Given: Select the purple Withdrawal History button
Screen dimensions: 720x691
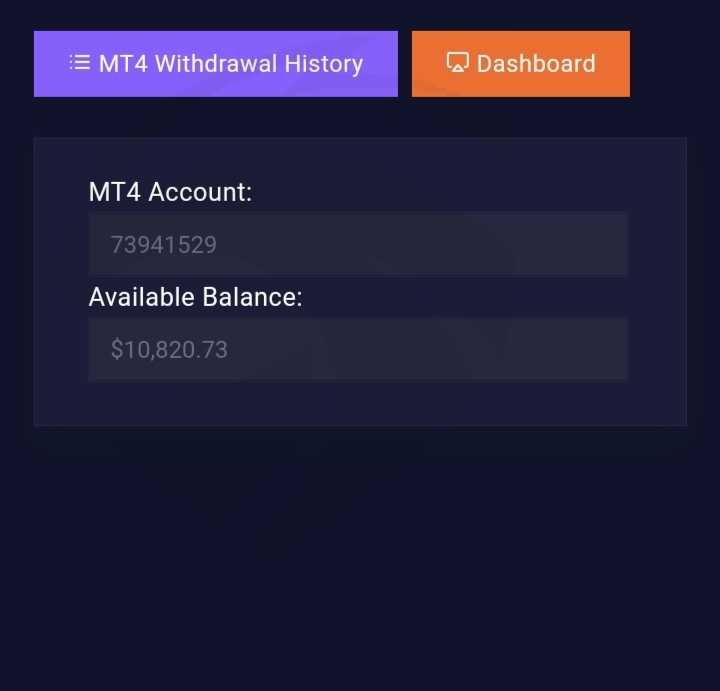Looking at the screenshot, I should [216, 64].
